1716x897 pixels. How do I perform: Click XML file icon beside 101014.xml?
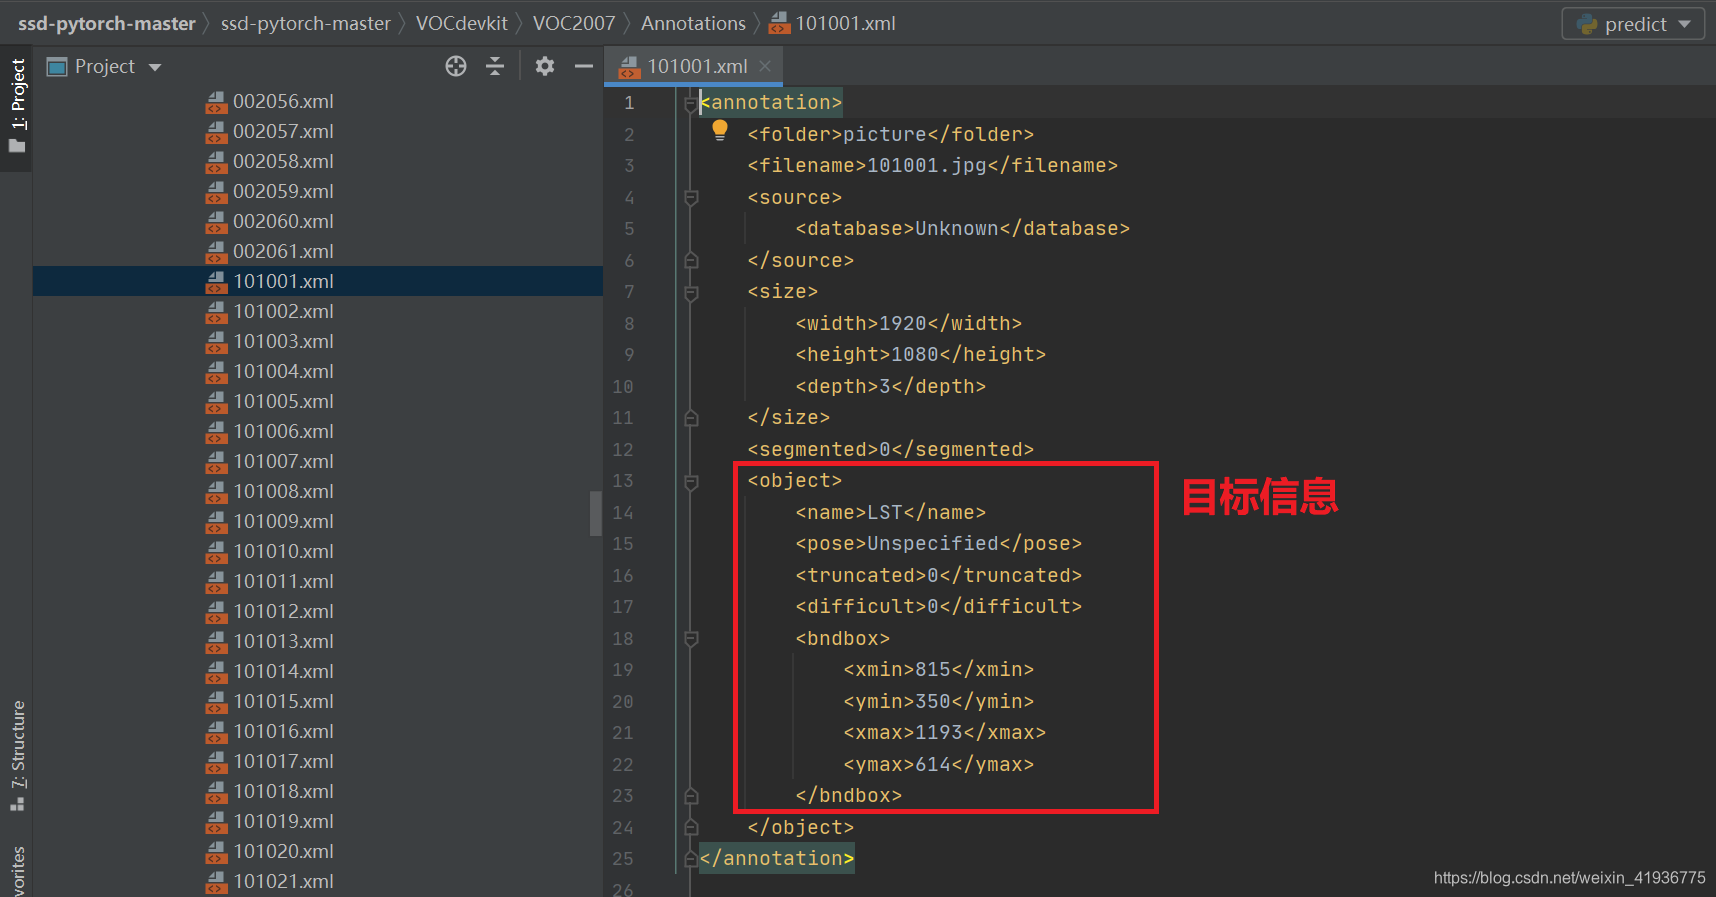[x=217, y=672]
